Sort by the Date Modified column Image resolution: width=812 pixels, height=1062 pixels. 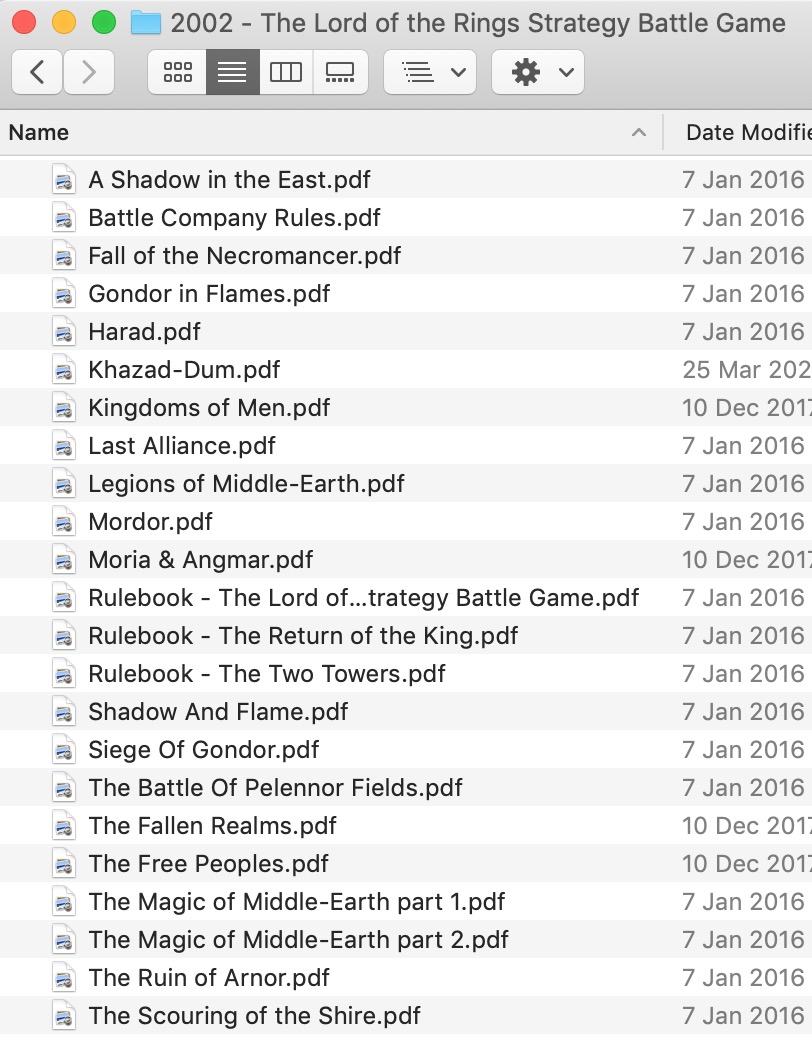click(x=746, y=133)
